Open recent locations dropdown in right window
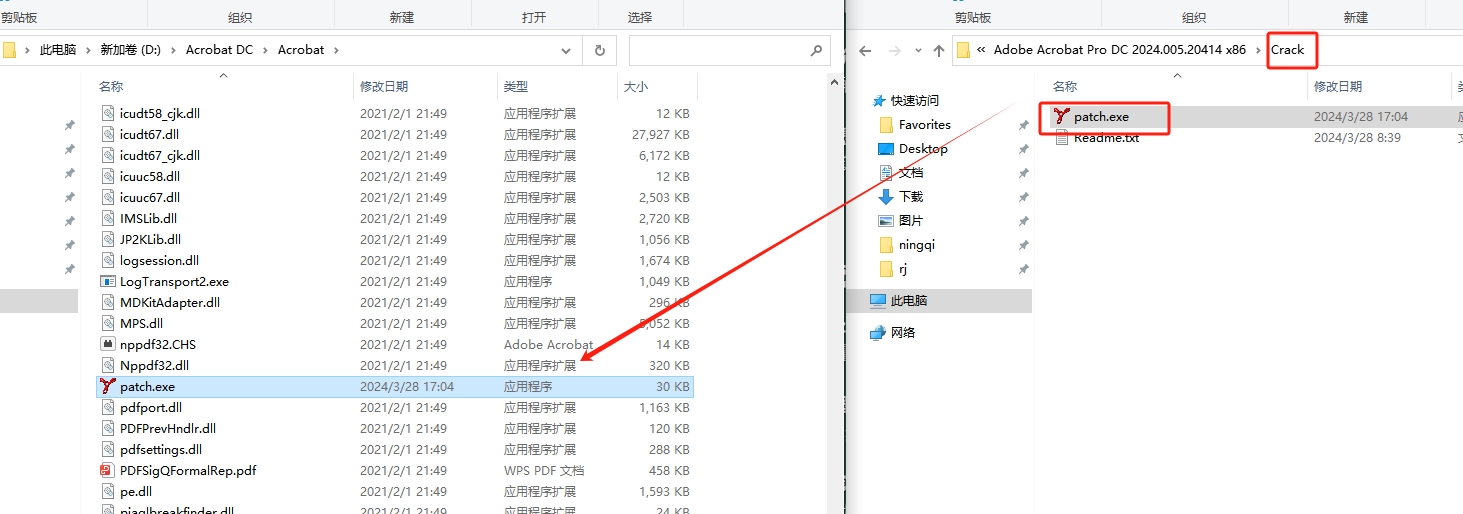 click(x=916, y=50)
